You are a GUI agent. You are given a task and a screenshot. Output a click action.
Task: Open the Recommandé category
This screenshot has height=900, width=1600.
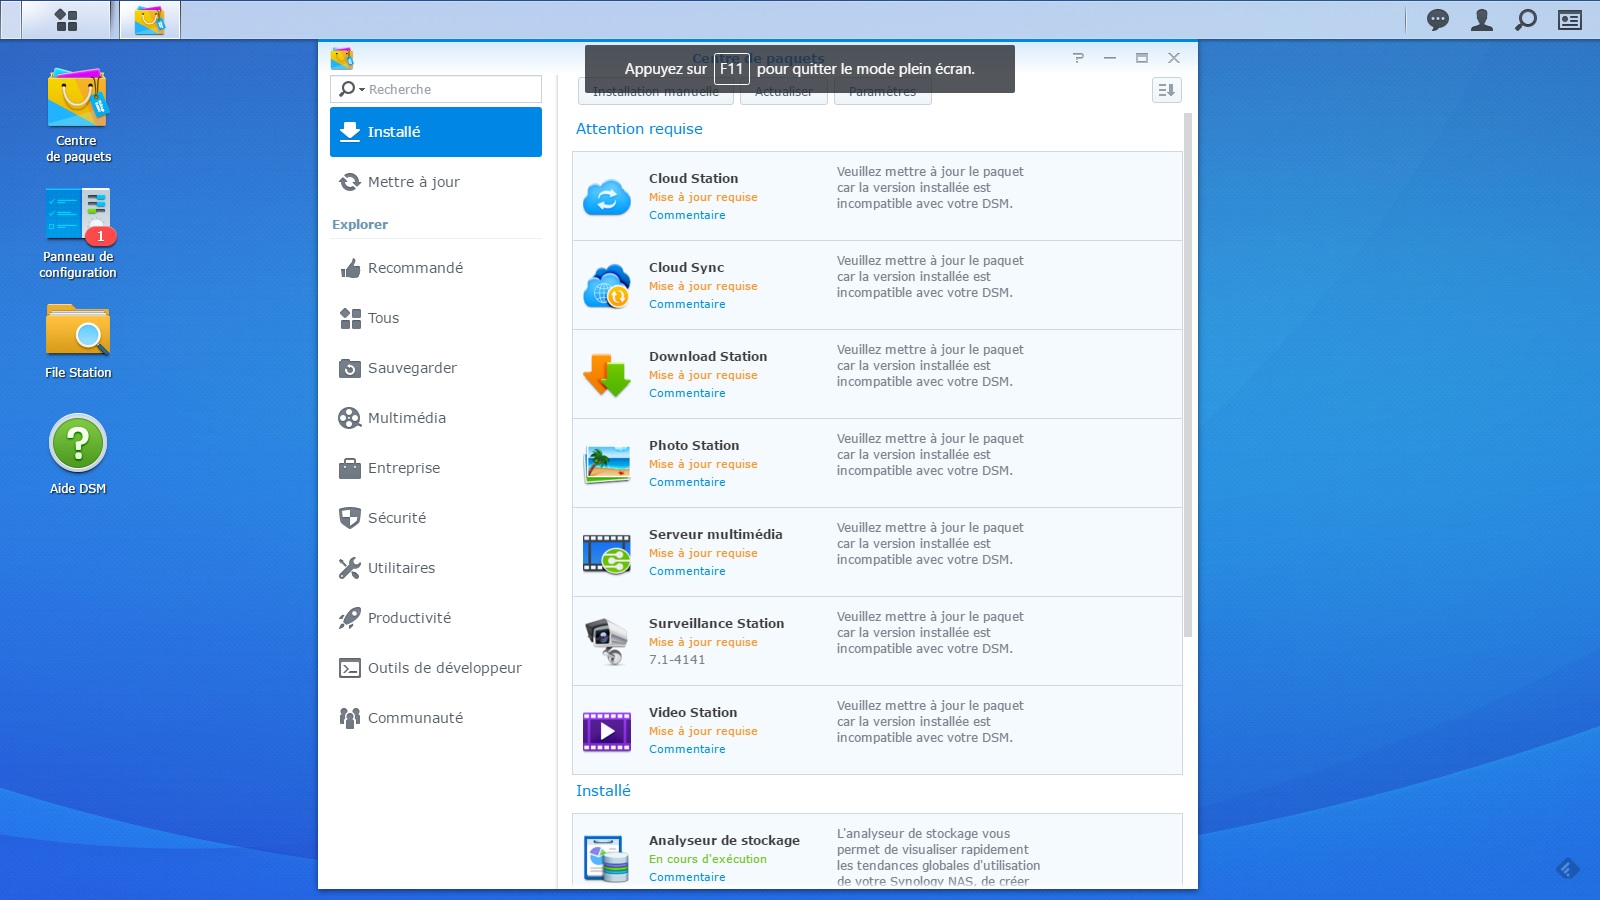pos(436,268)
